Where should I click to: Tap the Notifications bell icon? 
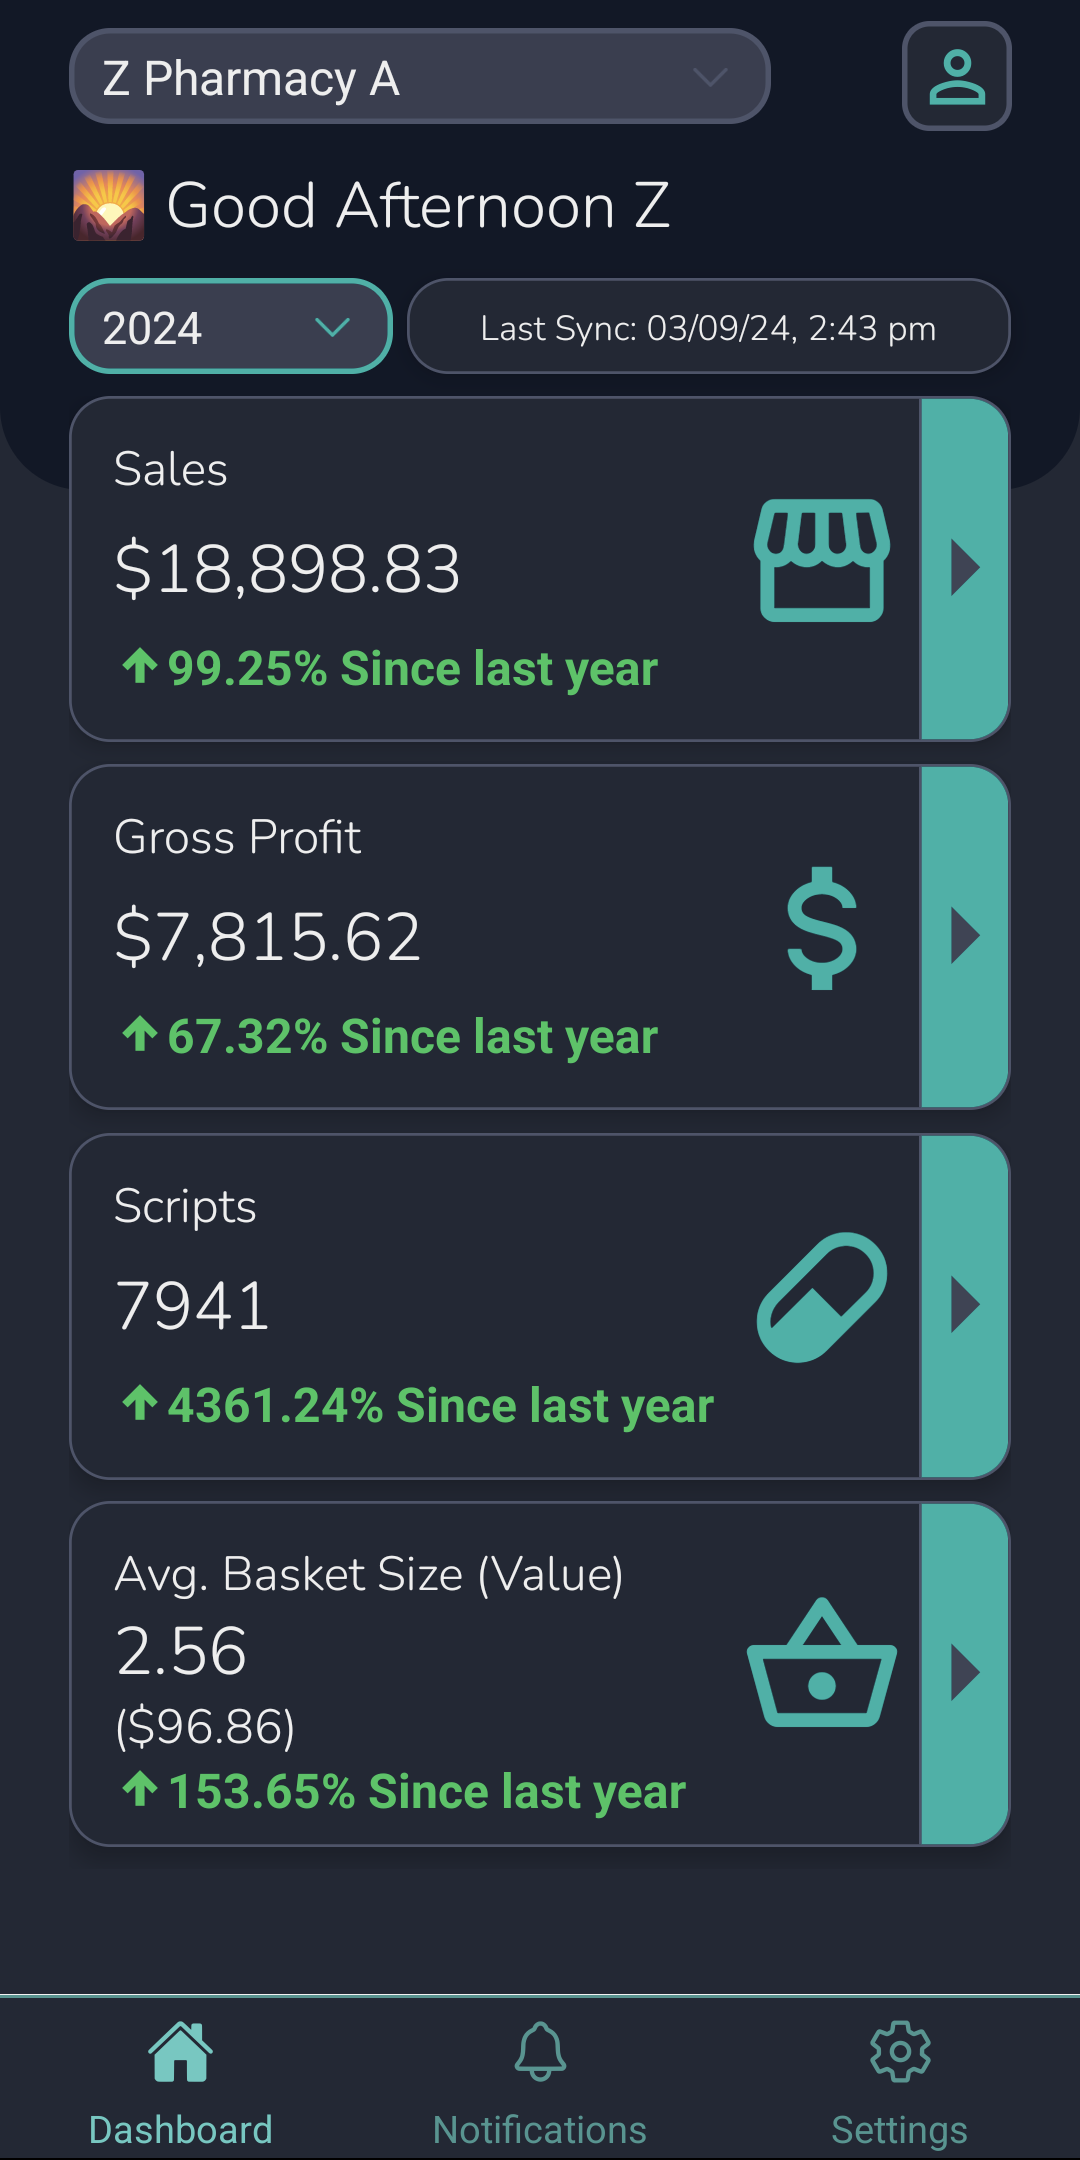(x=540, y=2052)
